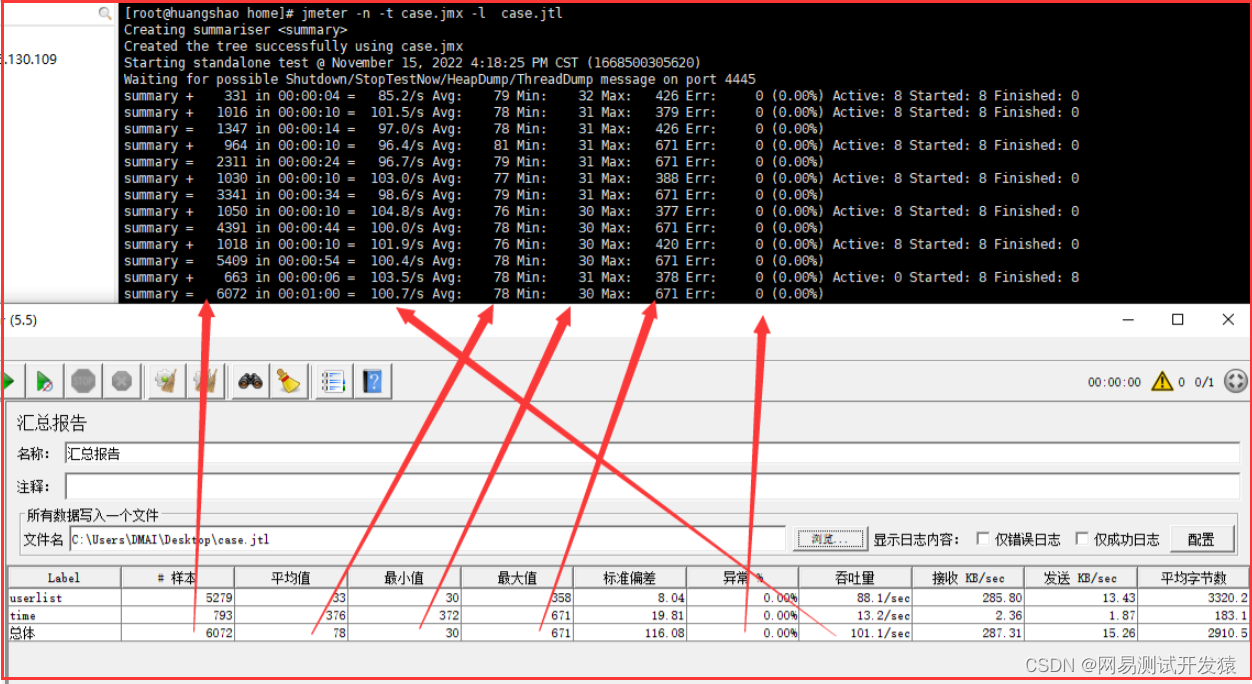Click the time average value 376
The height and width of the screenshot is (684, 1252).
click(x=291, y=615)
